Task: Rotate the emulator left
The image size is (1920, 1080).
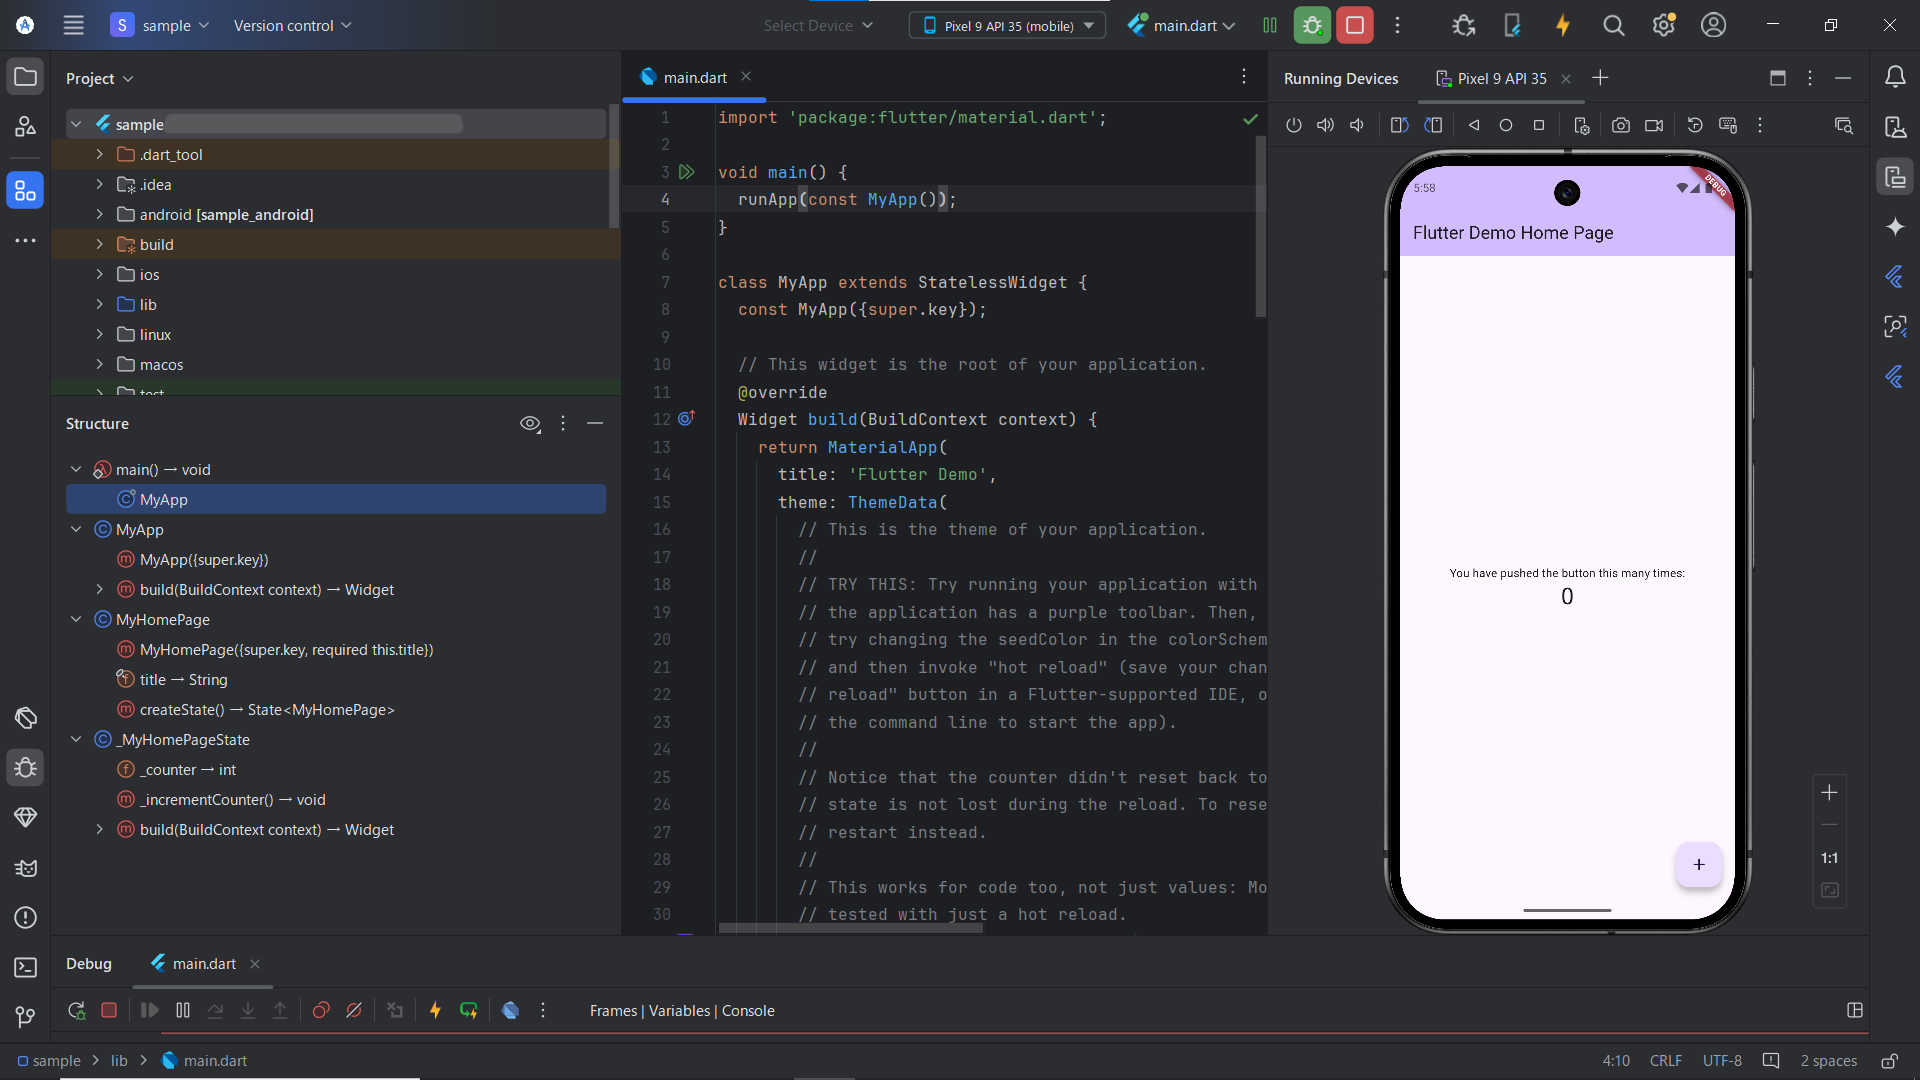Action: (1399, 125)
